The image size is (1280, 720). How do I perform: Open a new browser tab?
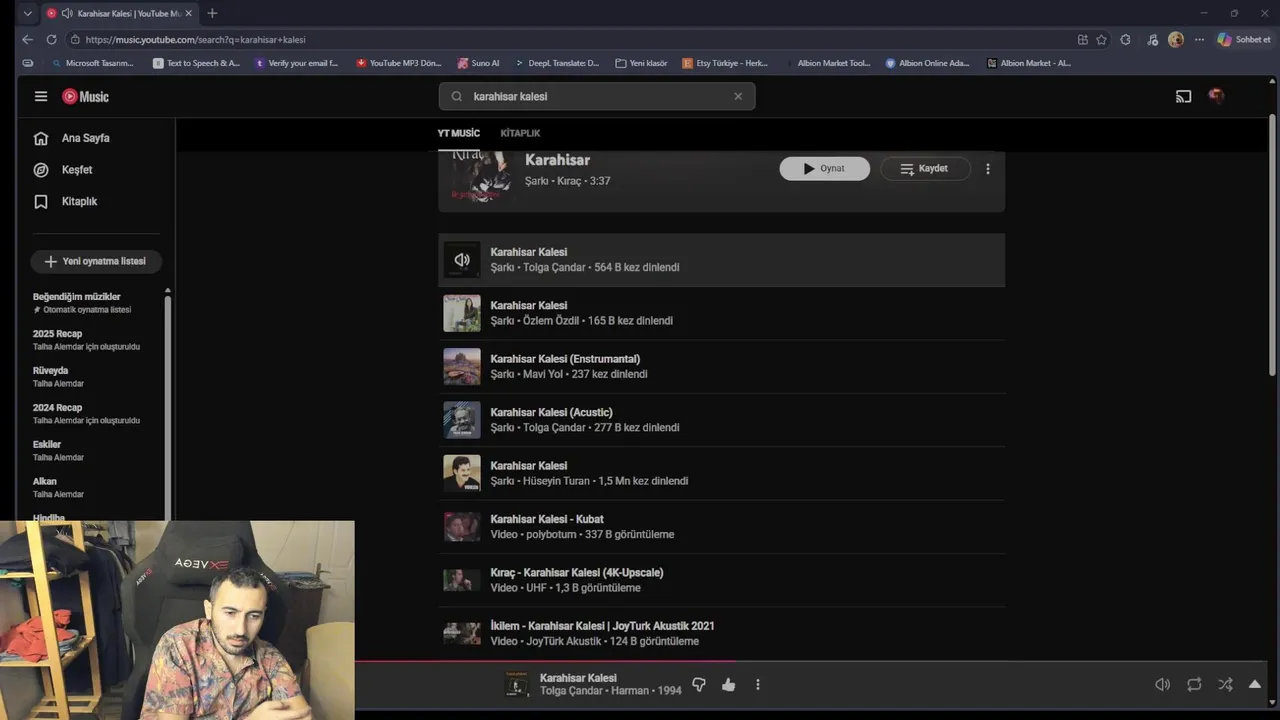tap(212, 13)
